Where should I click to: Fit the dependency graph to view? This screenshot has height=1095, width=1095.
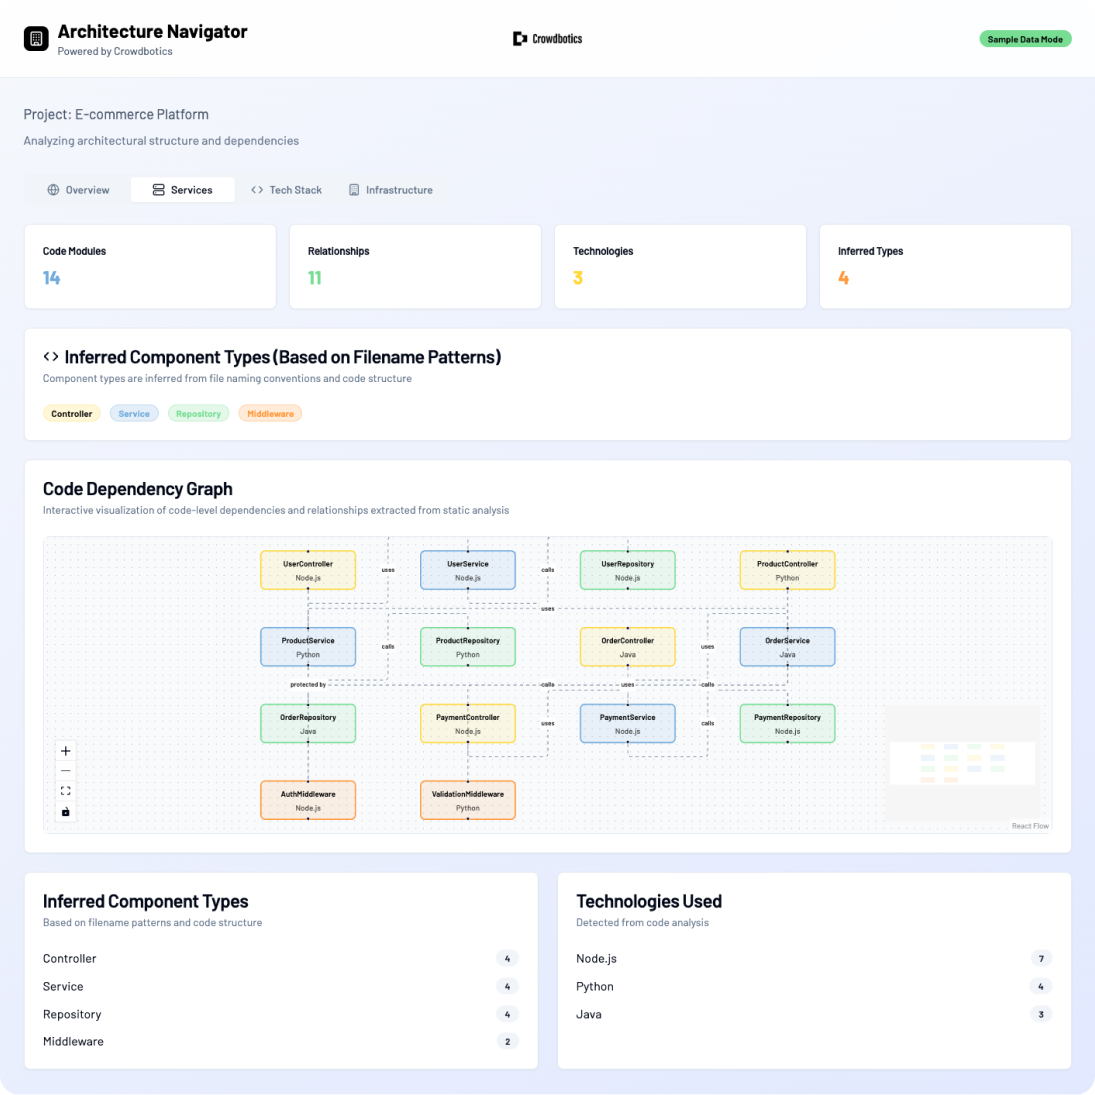click(x=65, y=790)
